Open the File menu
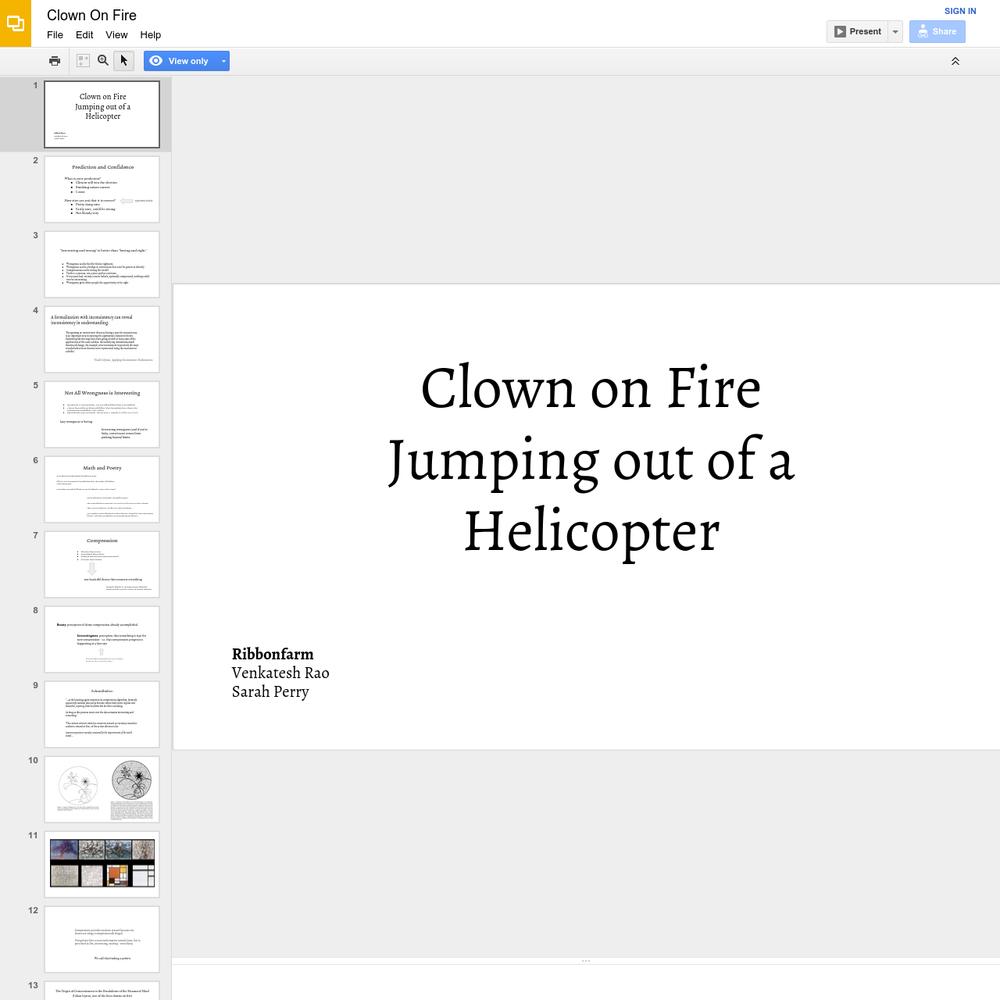 coord(55,35)
